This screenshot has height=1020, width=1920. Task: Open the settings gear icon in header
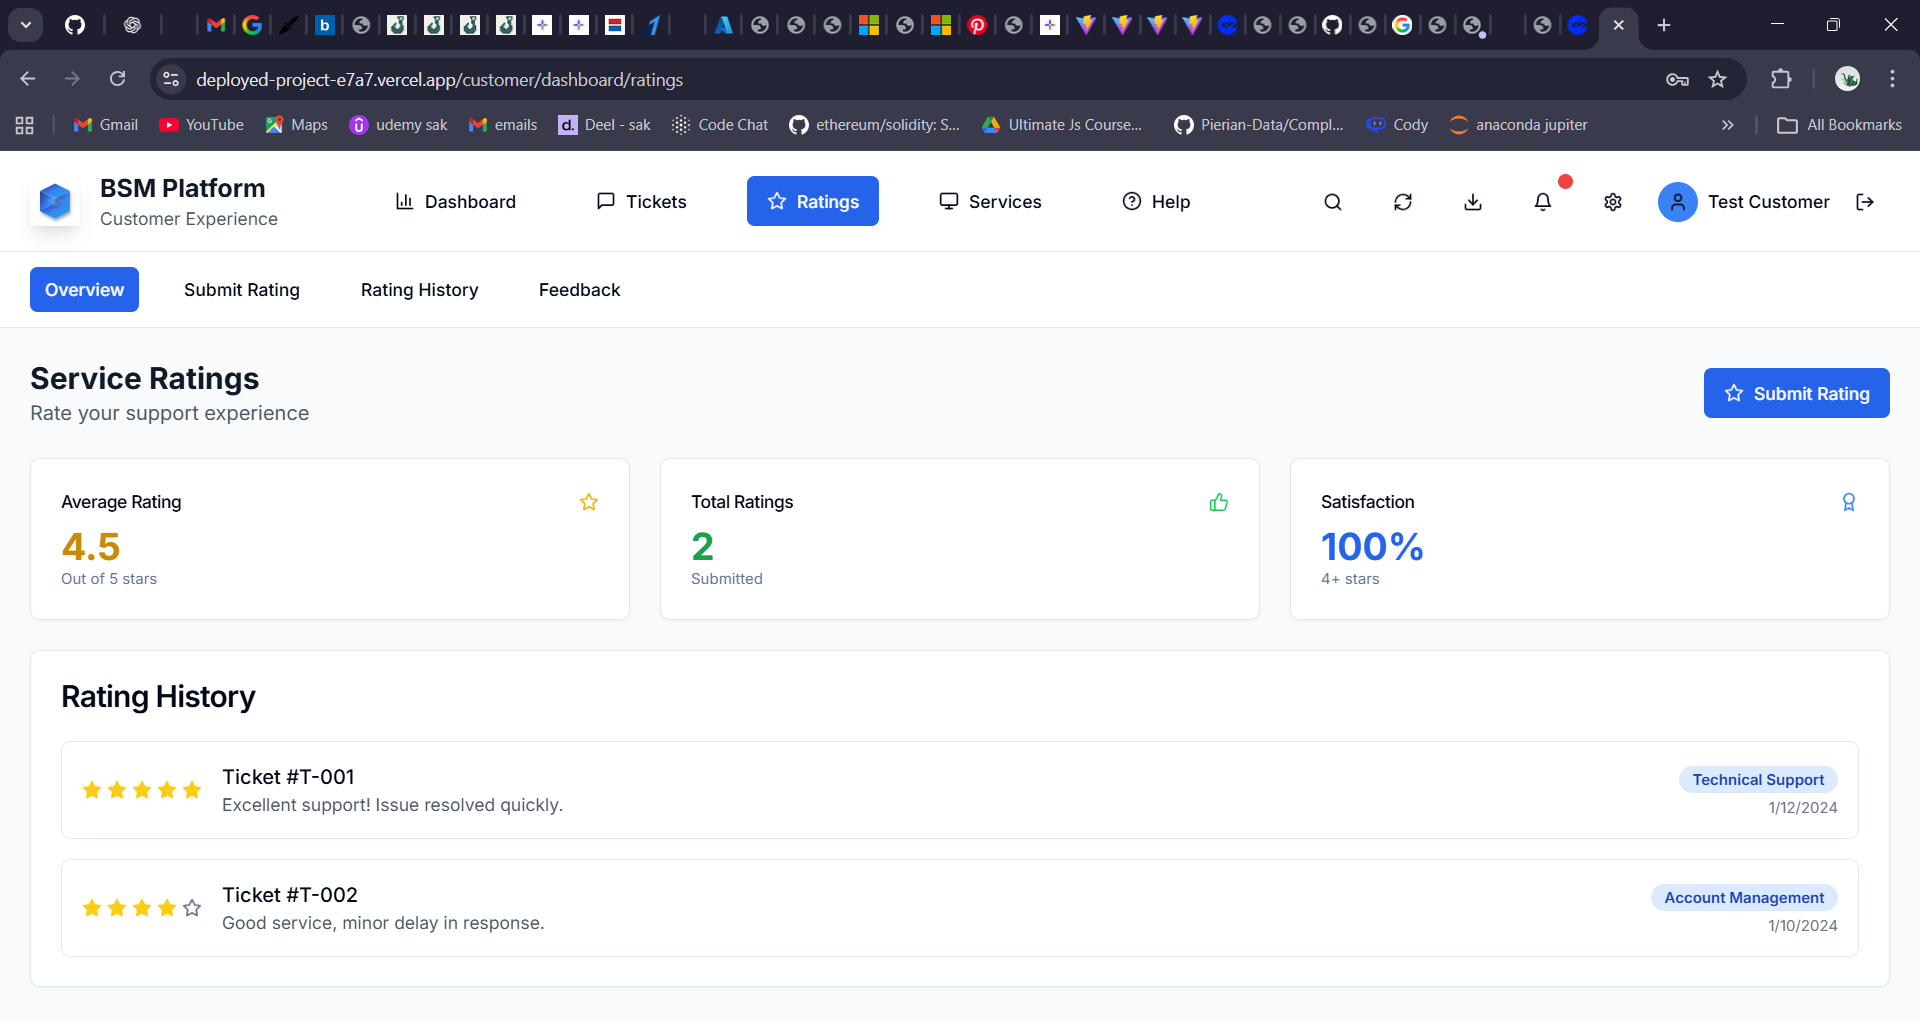point(1613,202)
